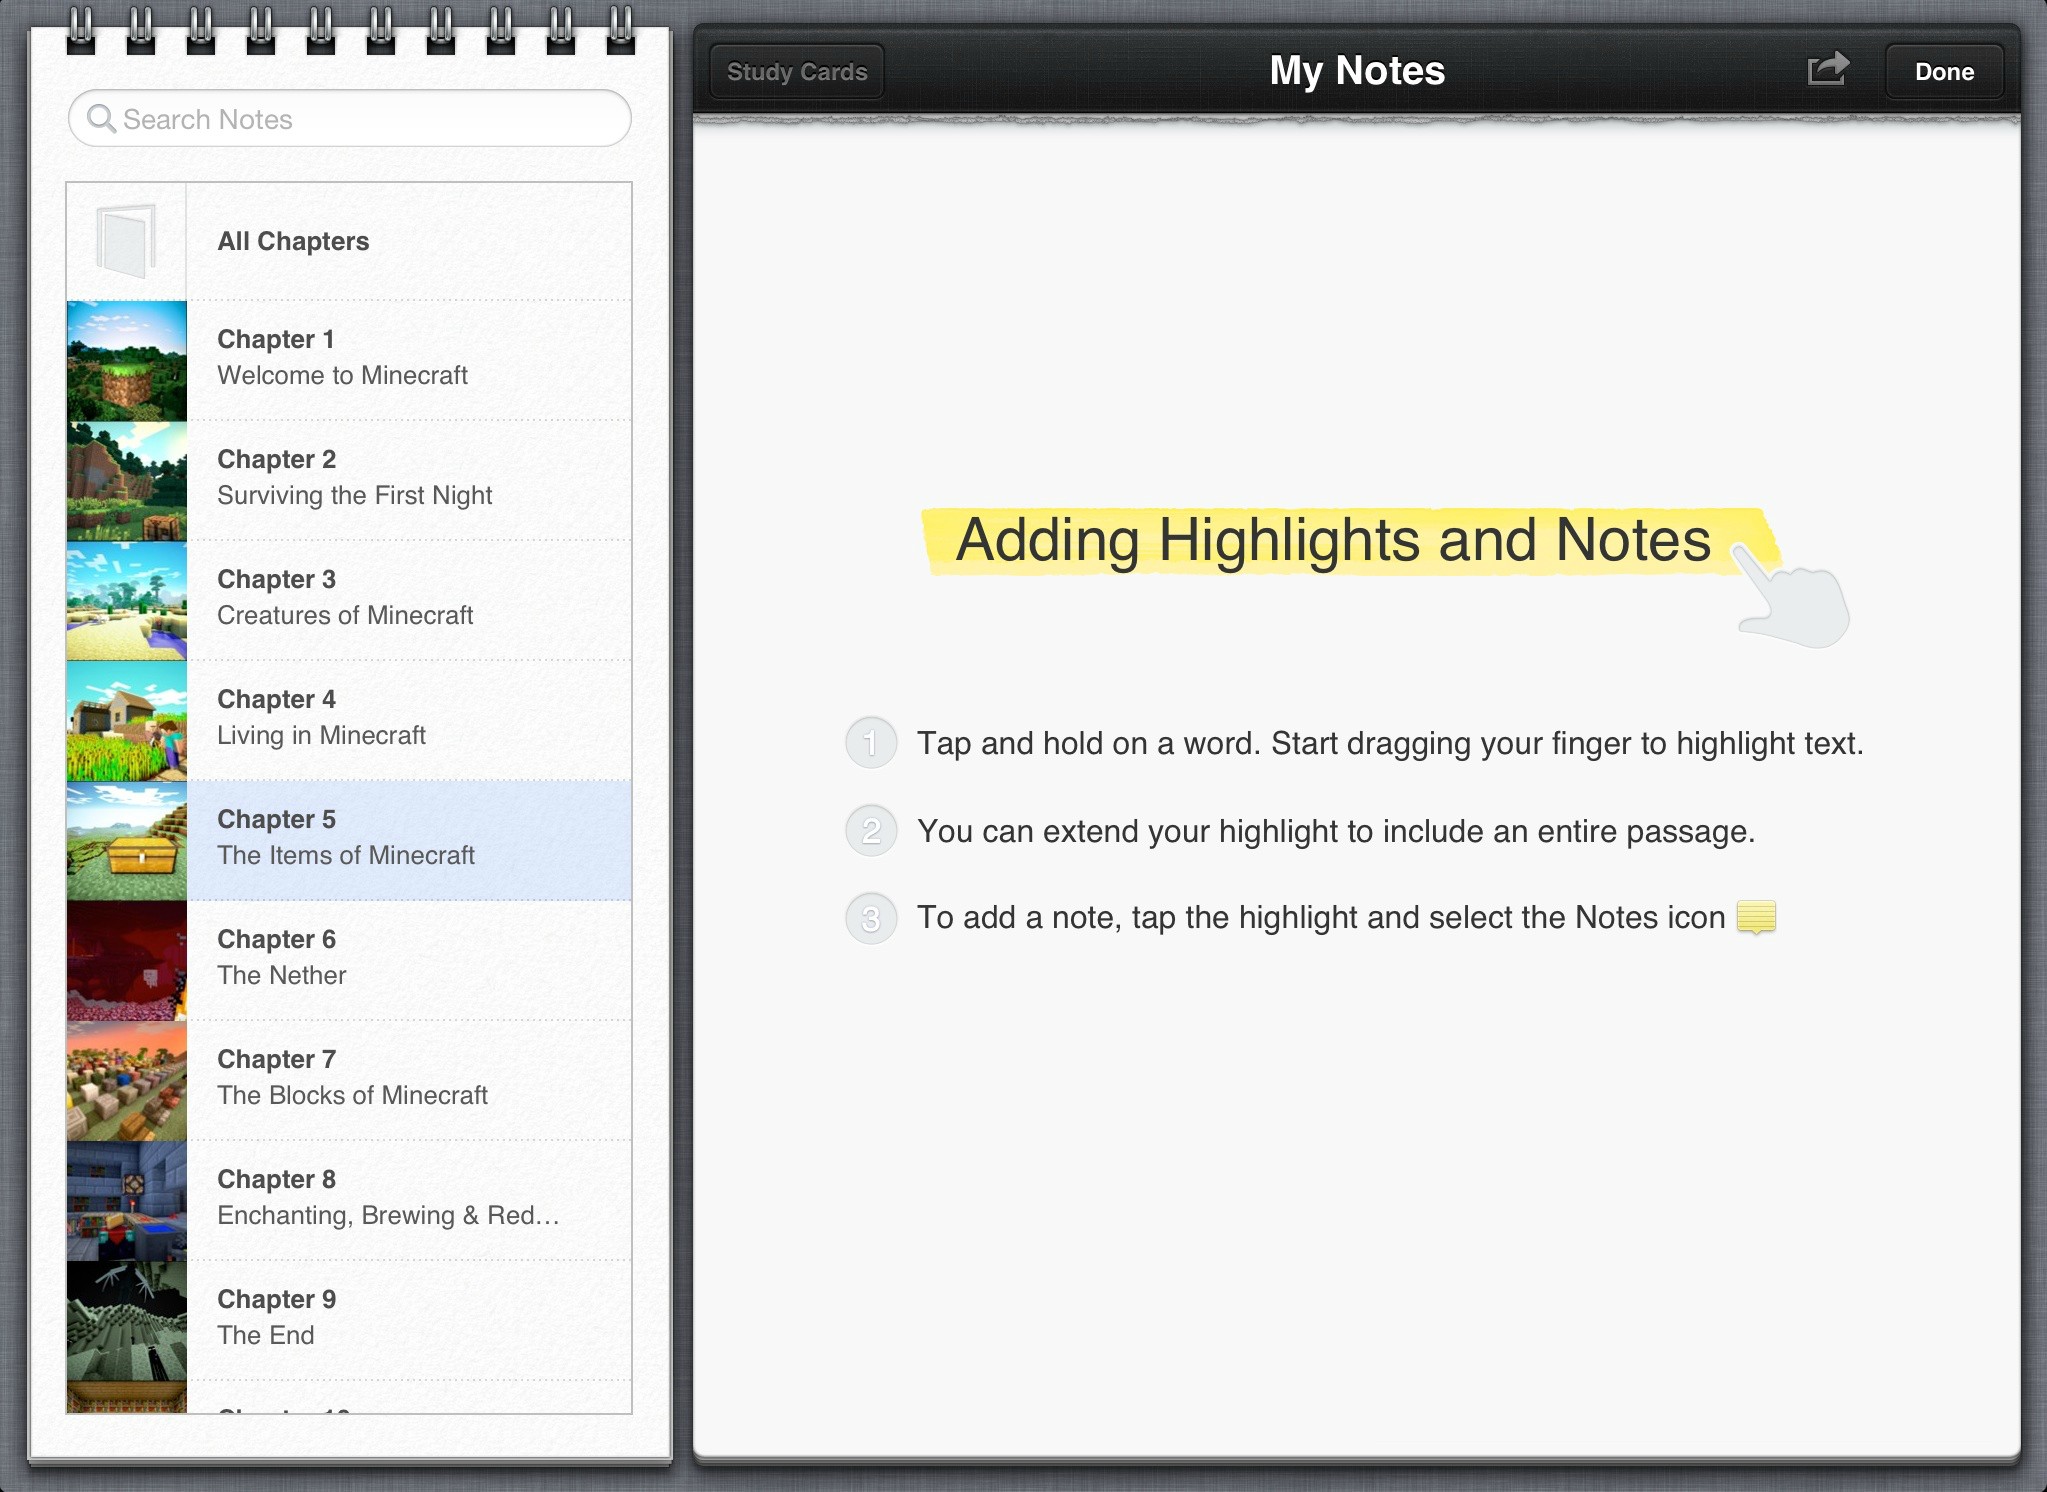Click the magnifier icon in search bar
Image resolution: width=2047 pixels, height=1492 pixels.
click(x=101, y=119)
